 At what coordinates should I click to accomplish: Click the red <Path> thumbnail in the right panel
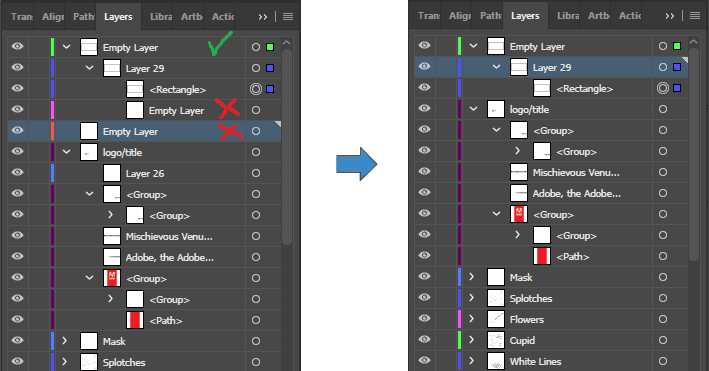click(x=542, y=256)
